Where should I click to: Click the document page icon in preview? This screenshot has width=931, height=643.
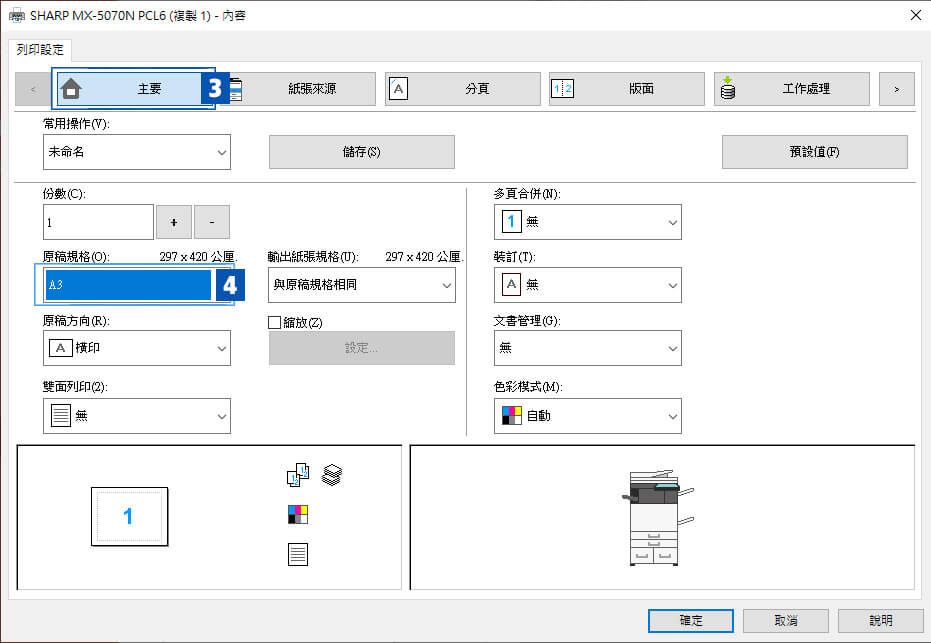[x=298, y=554]
